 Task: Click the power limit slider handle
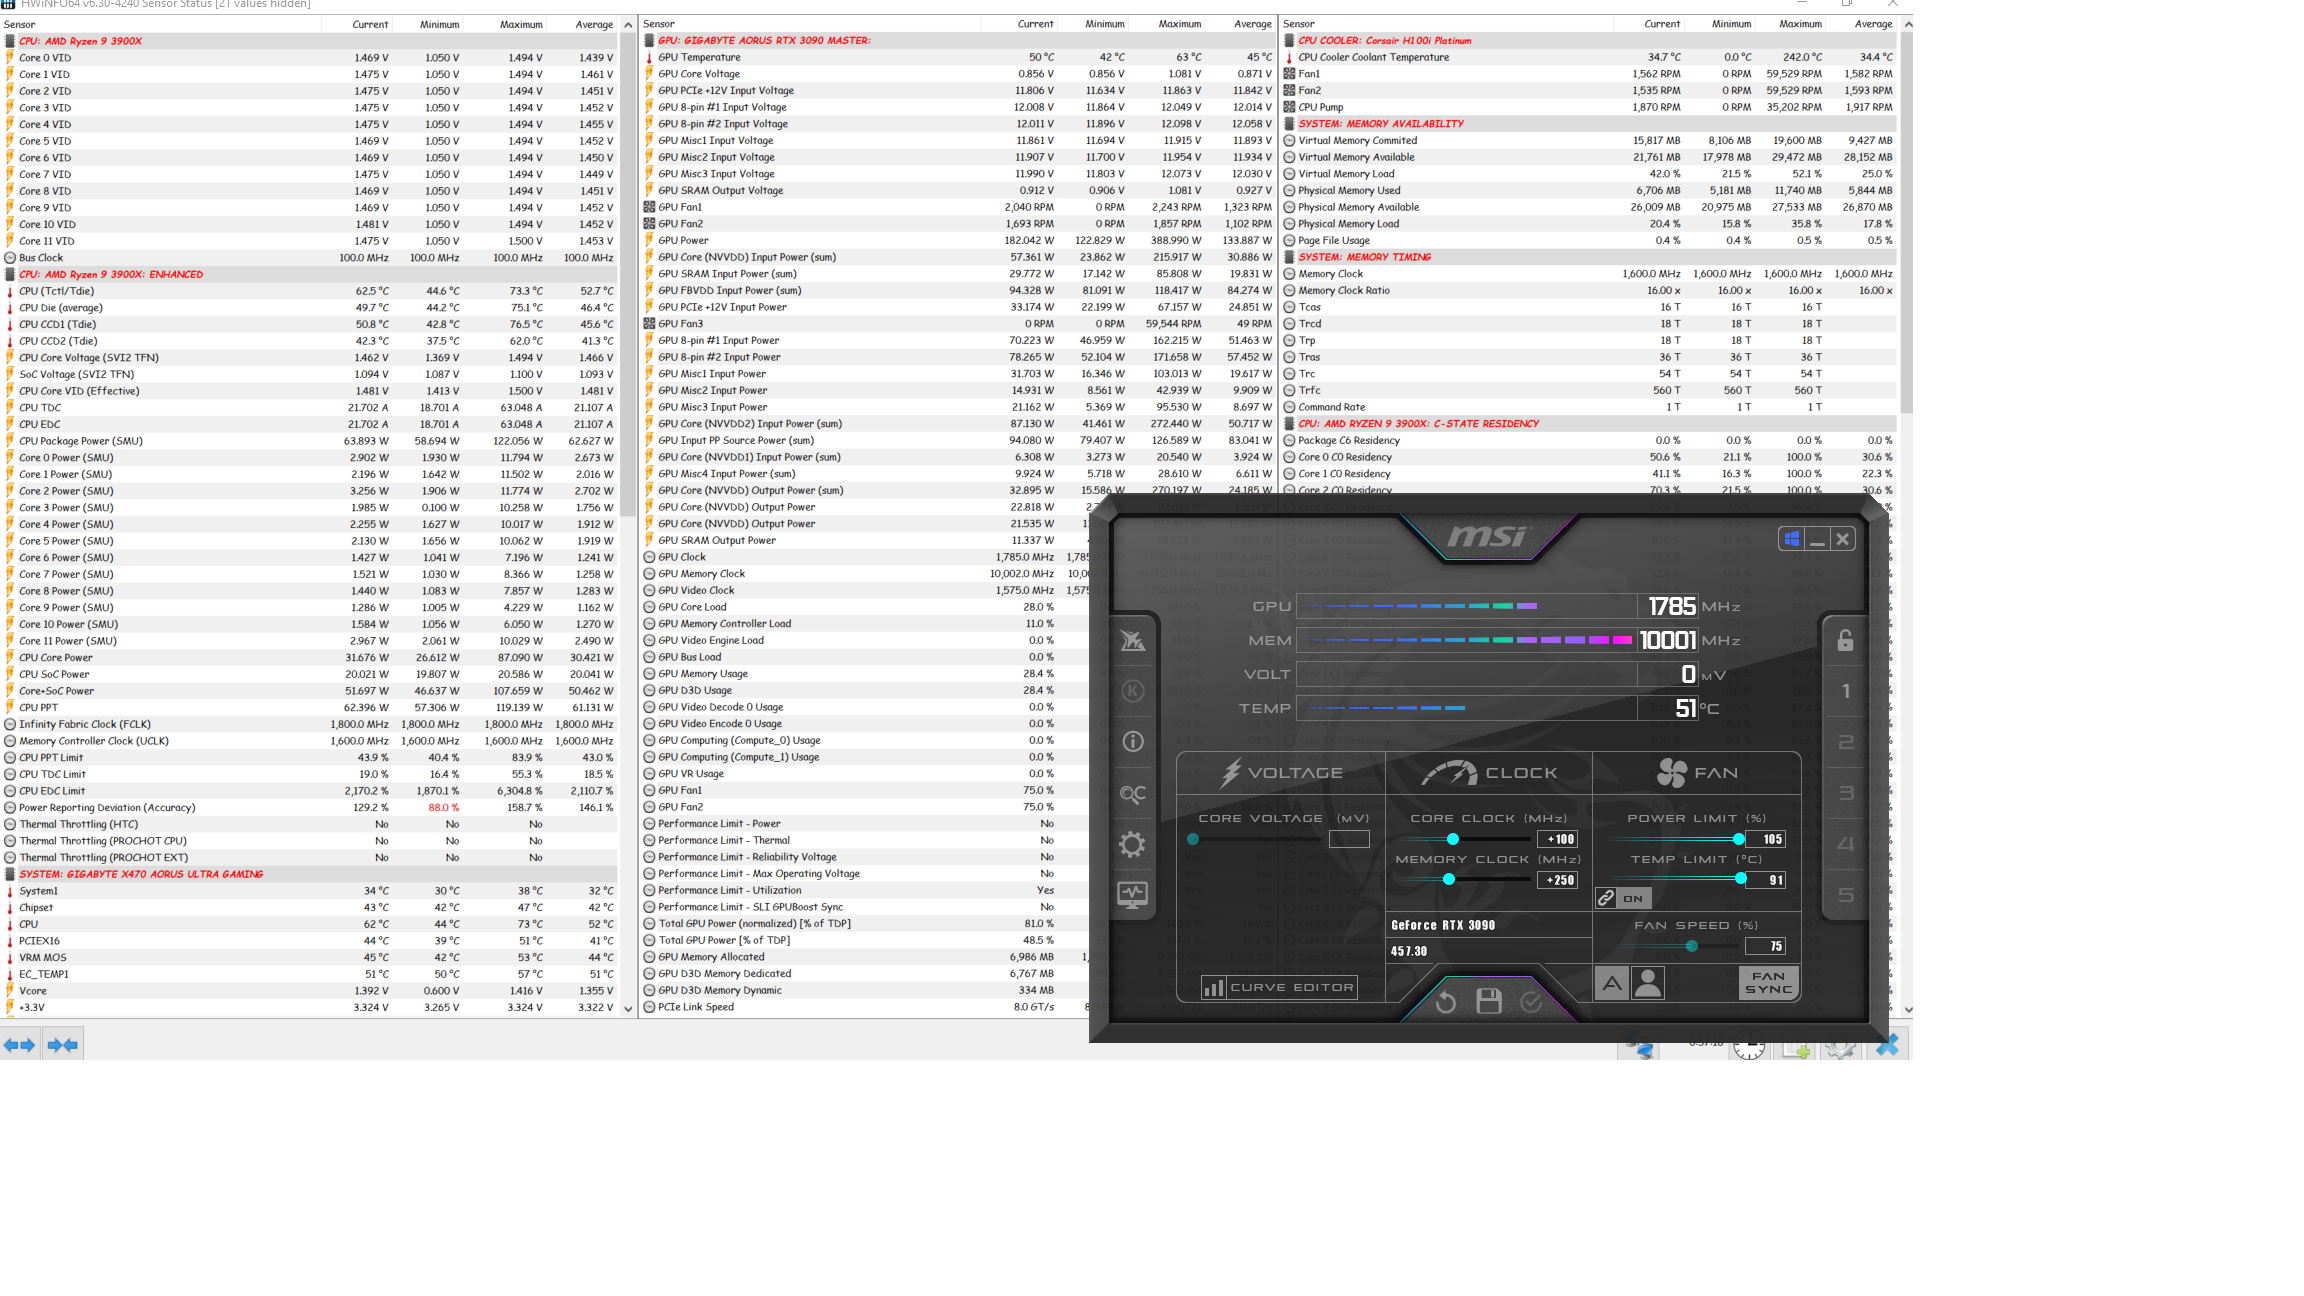(x=1739, y=839)
